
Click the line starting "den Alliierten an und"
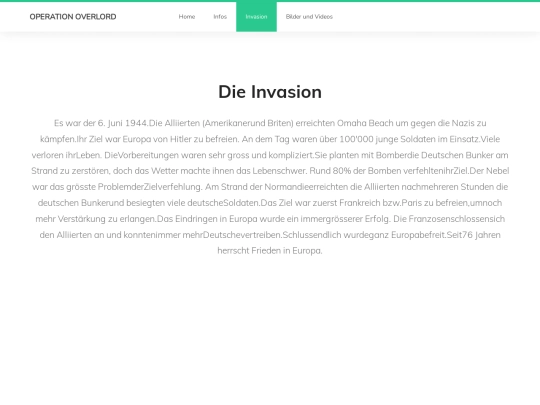(270, 235)
